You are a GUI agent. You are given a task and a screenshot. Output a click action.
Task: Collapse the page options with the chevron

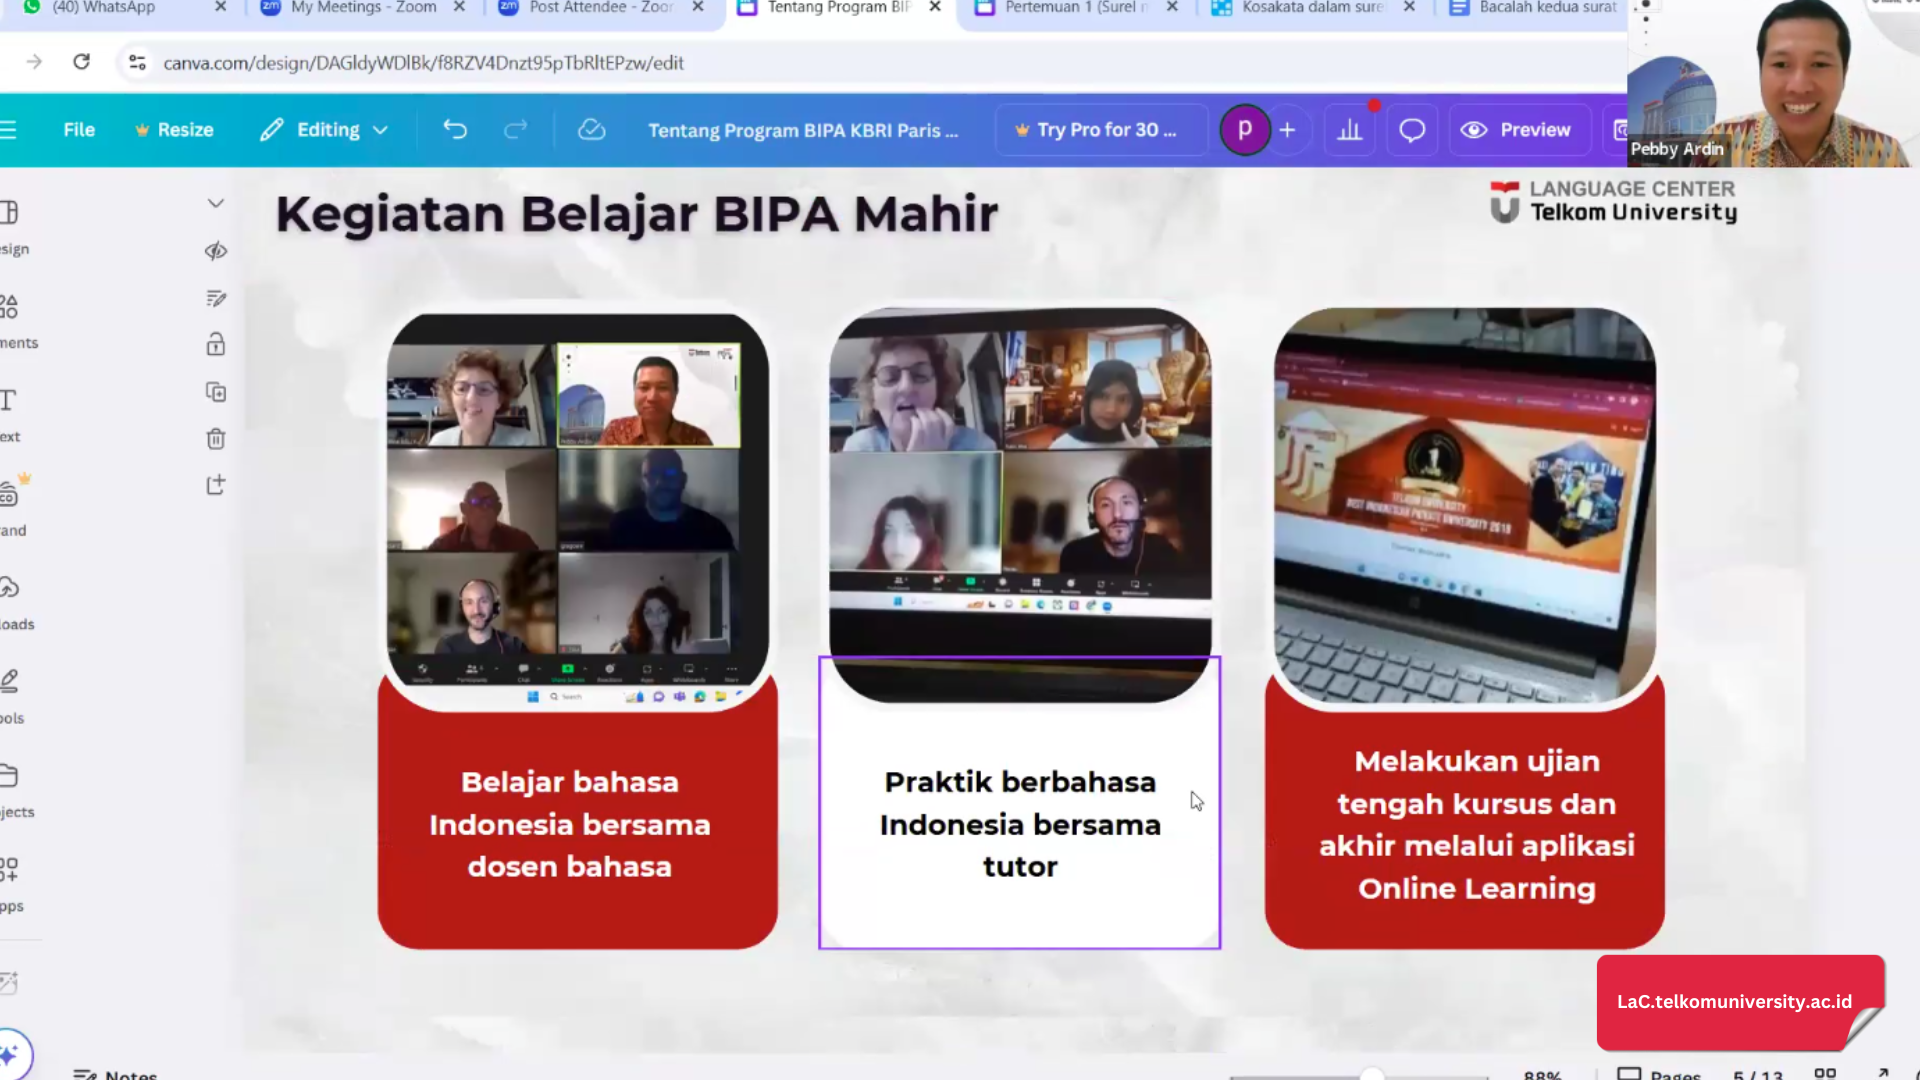point(216,202)
